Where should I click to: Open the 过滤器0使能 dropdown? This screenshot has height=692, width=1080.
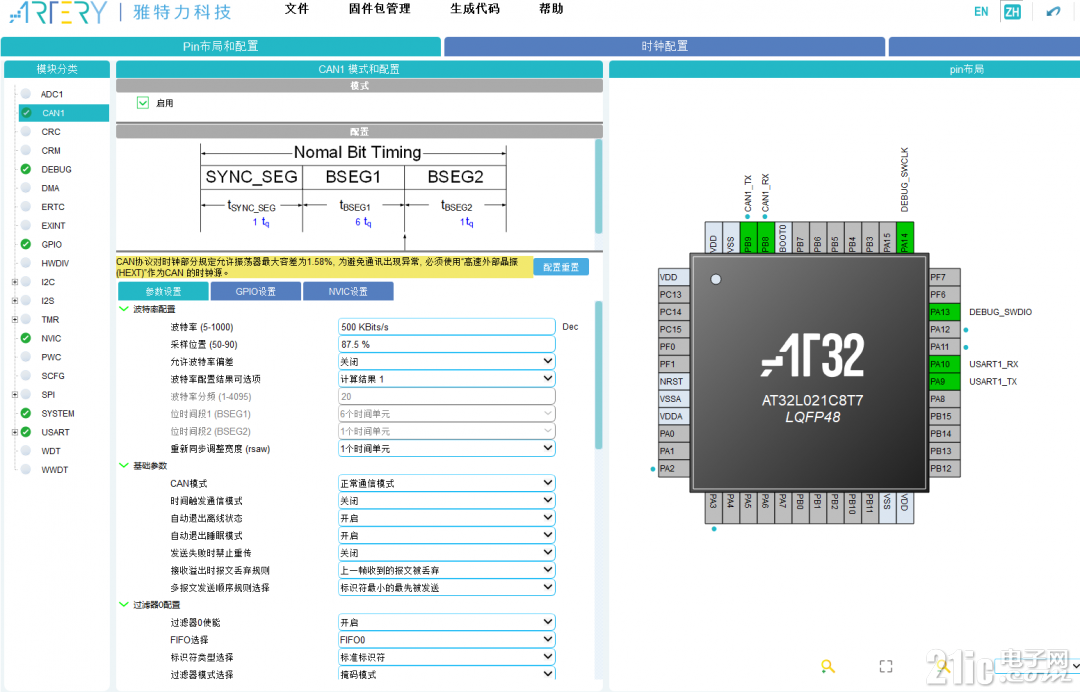446,622
